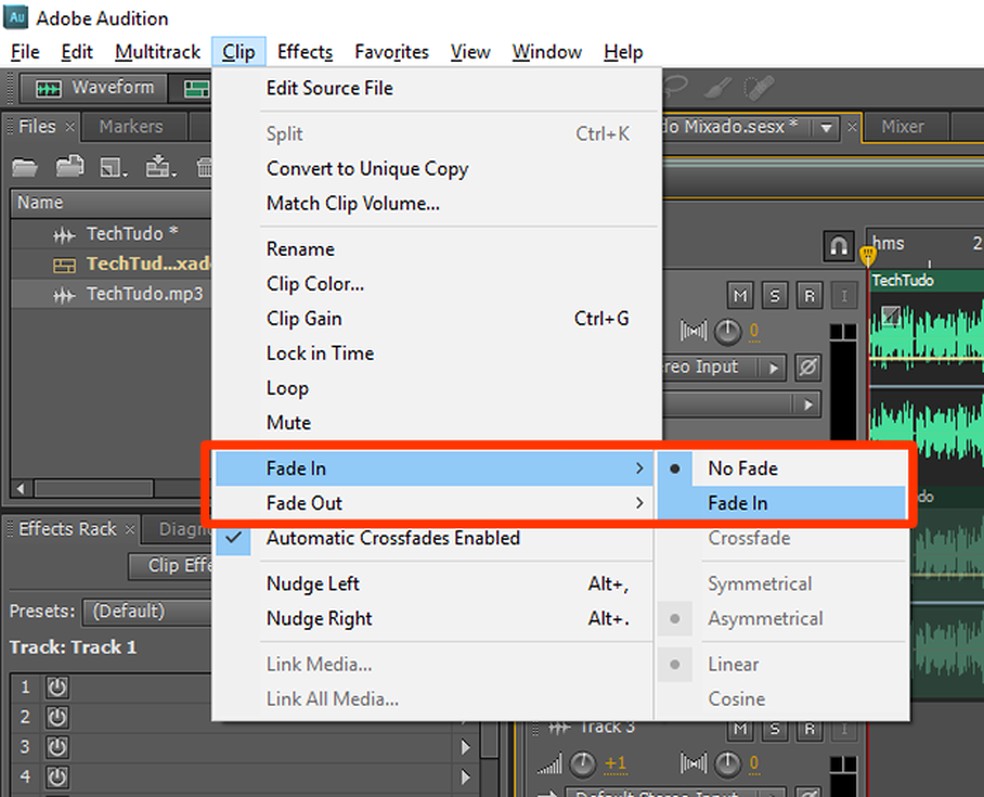Viewport: 984px width, 797px height.
Task: Open the Edit menu
Action: (77, 52)
